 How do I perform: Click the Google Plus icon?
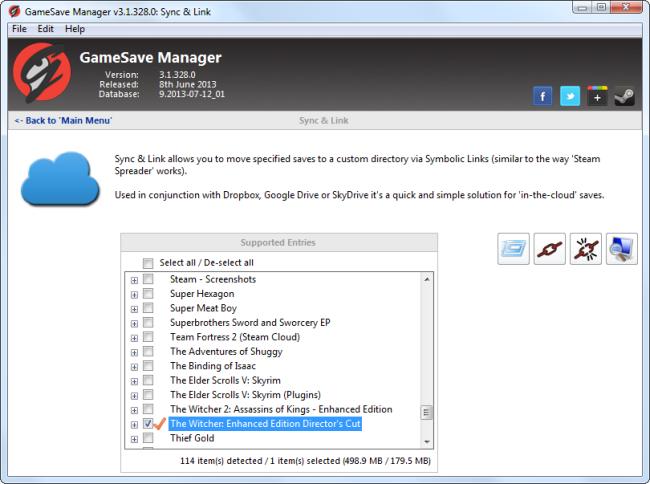coord(597,97)
